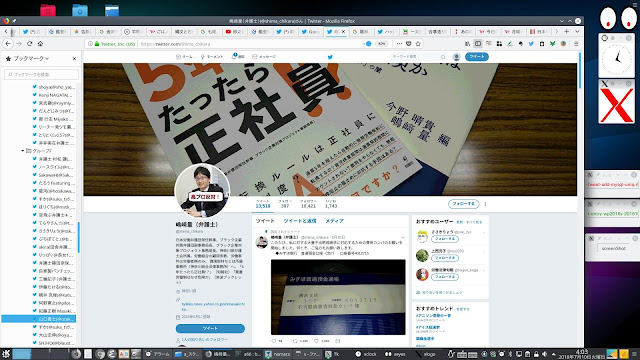The width and height of the screenshot is (640, 360).
Task: Open the account avatar menu in header
Action: 456,57
